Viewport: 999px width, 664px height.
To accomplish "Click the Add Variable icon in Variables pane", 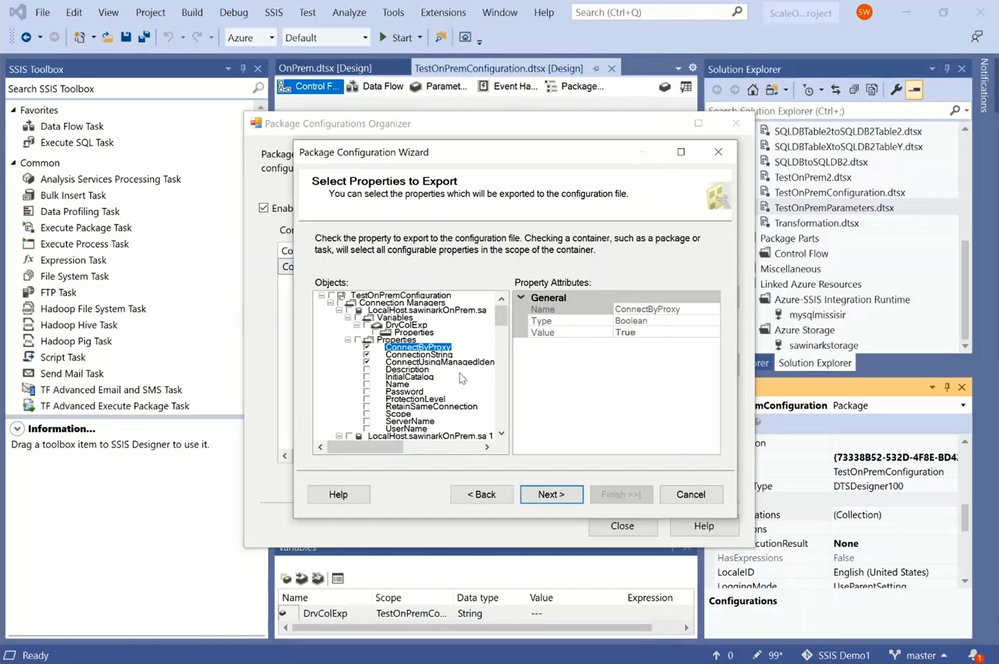I will pyautogui.click(x=285, y=579).
